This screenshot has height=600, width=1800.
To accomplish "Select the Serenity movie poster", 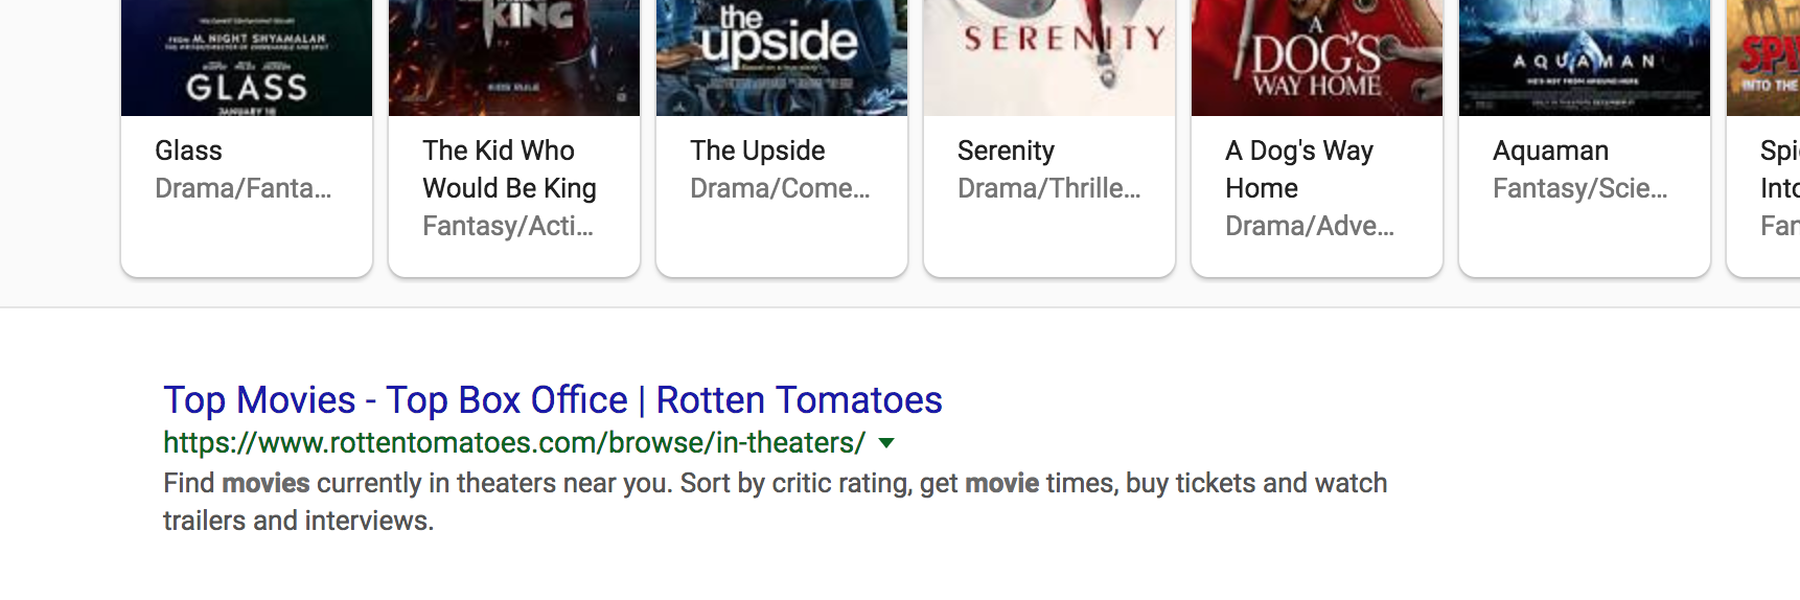I will pyautogui.click(x=1049, y=58).
